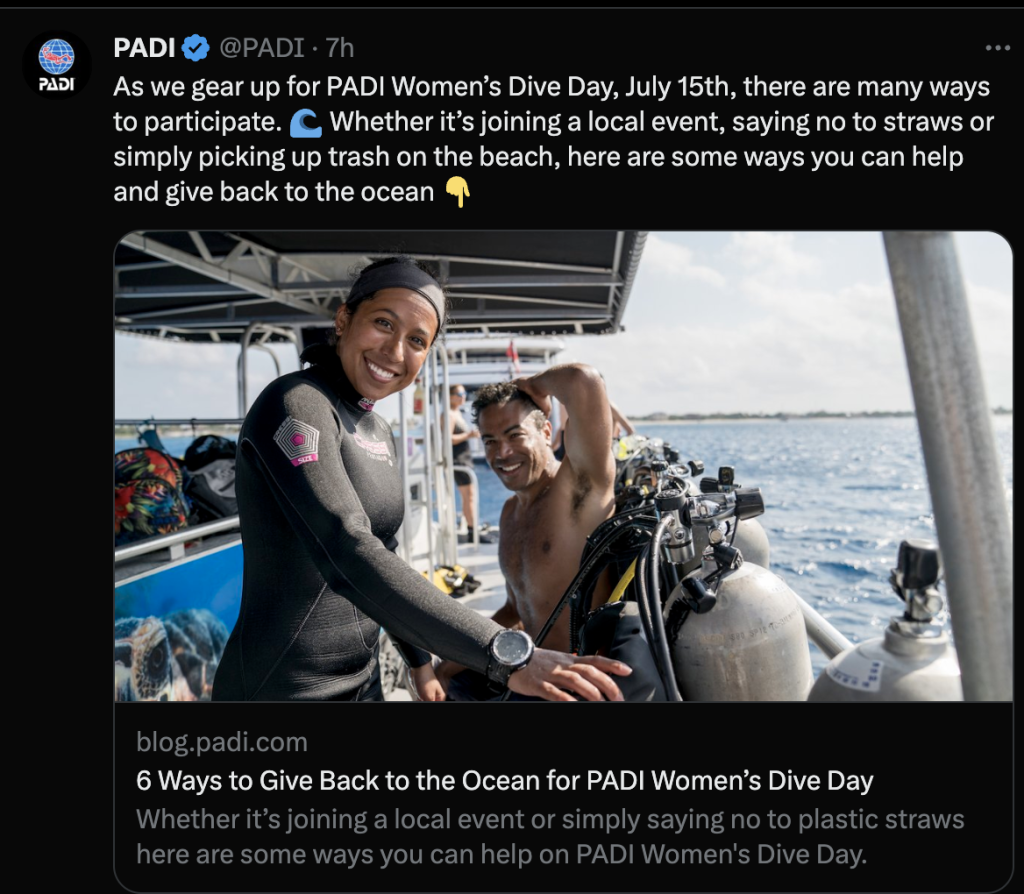Open article titled 6 Ways to Give Back
The image size is (1024, 894).
click(x=504, y=780)
